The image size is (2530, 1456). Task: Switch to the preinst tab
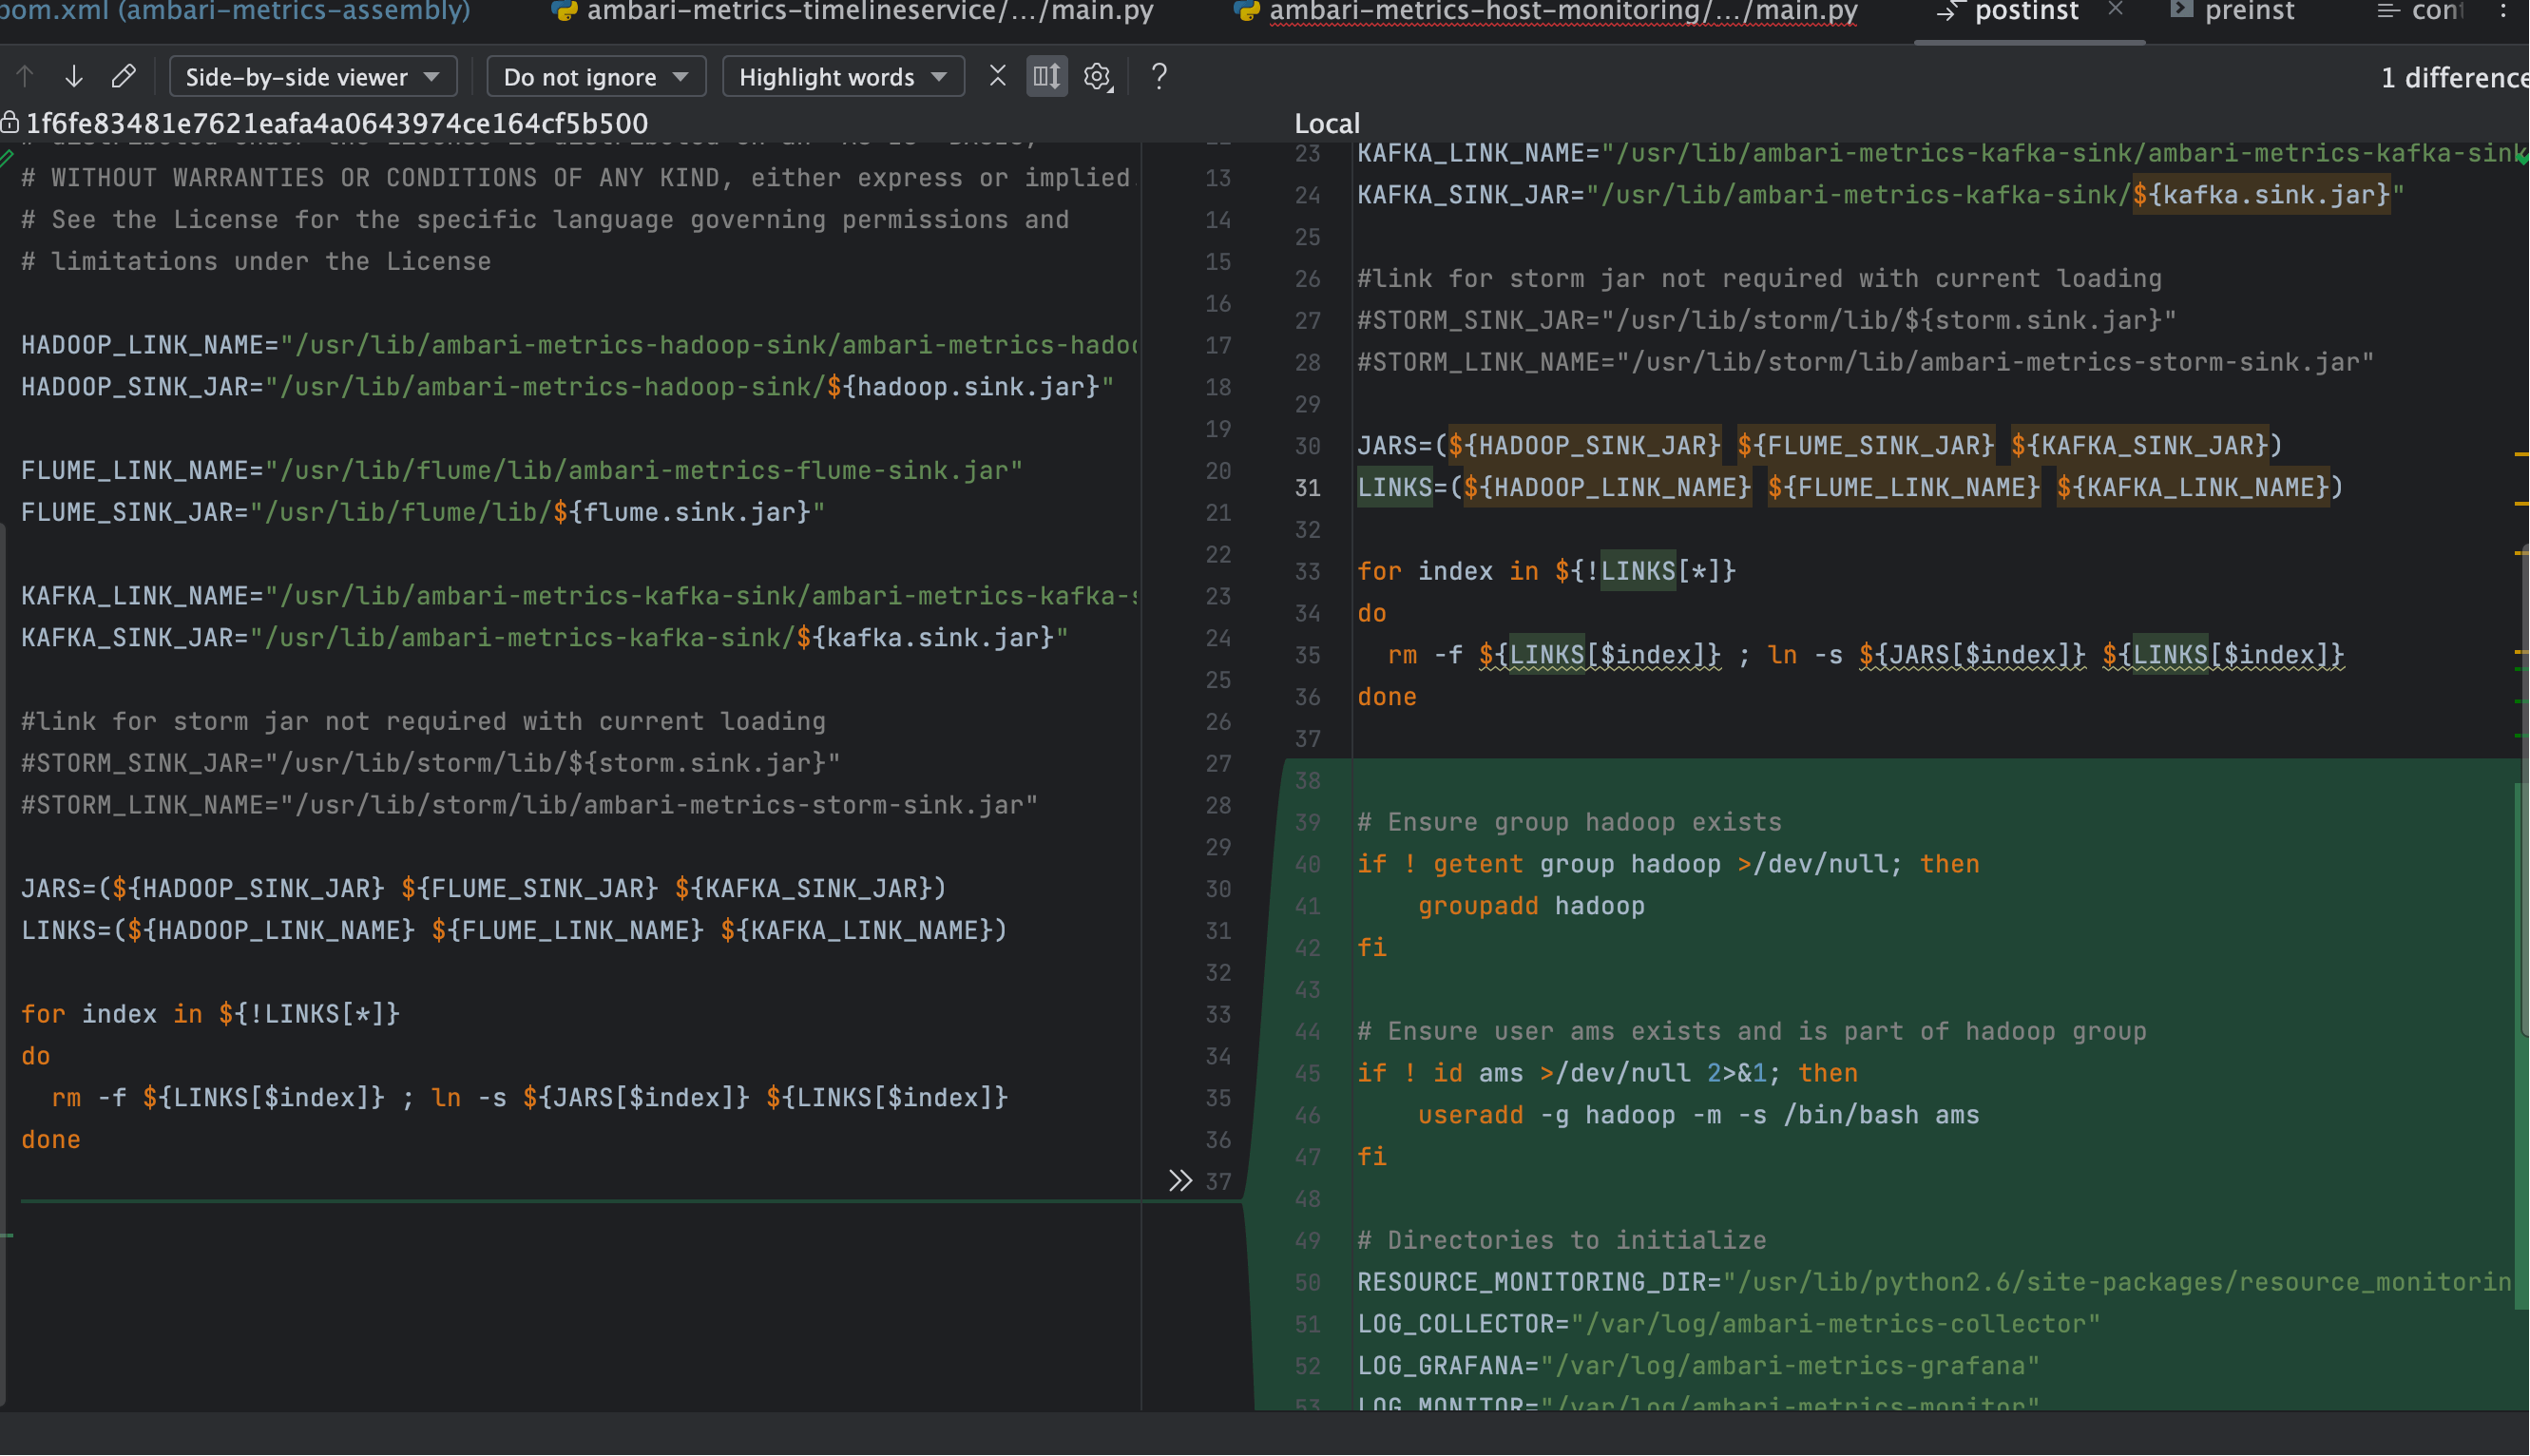[2234, 13]
